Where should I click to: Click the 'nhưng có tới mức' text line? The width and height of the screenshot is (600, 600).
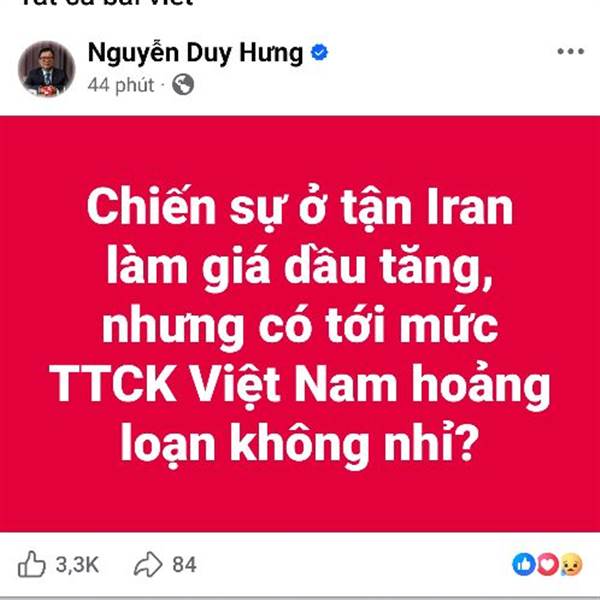coord(300,326)
